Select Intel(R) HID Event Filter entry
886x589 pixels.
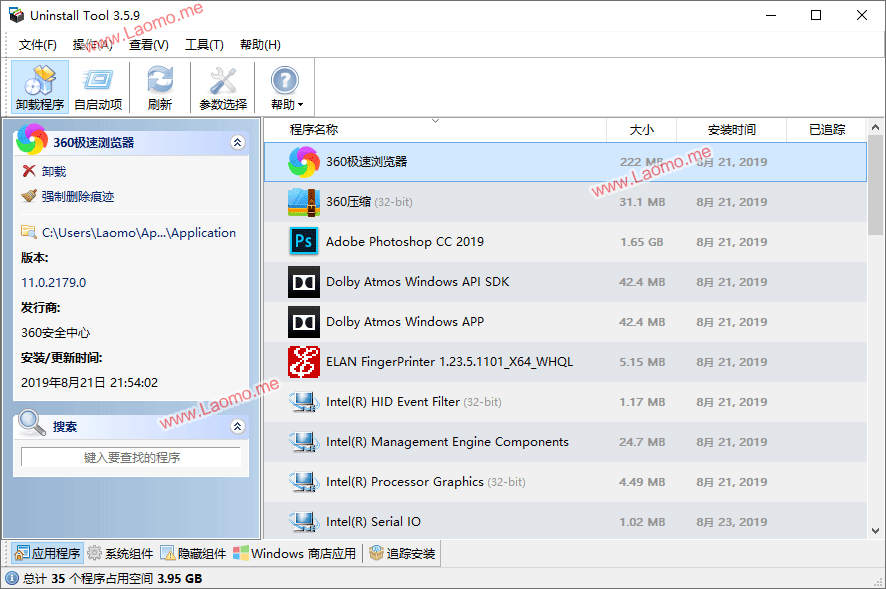coord(414,402)
